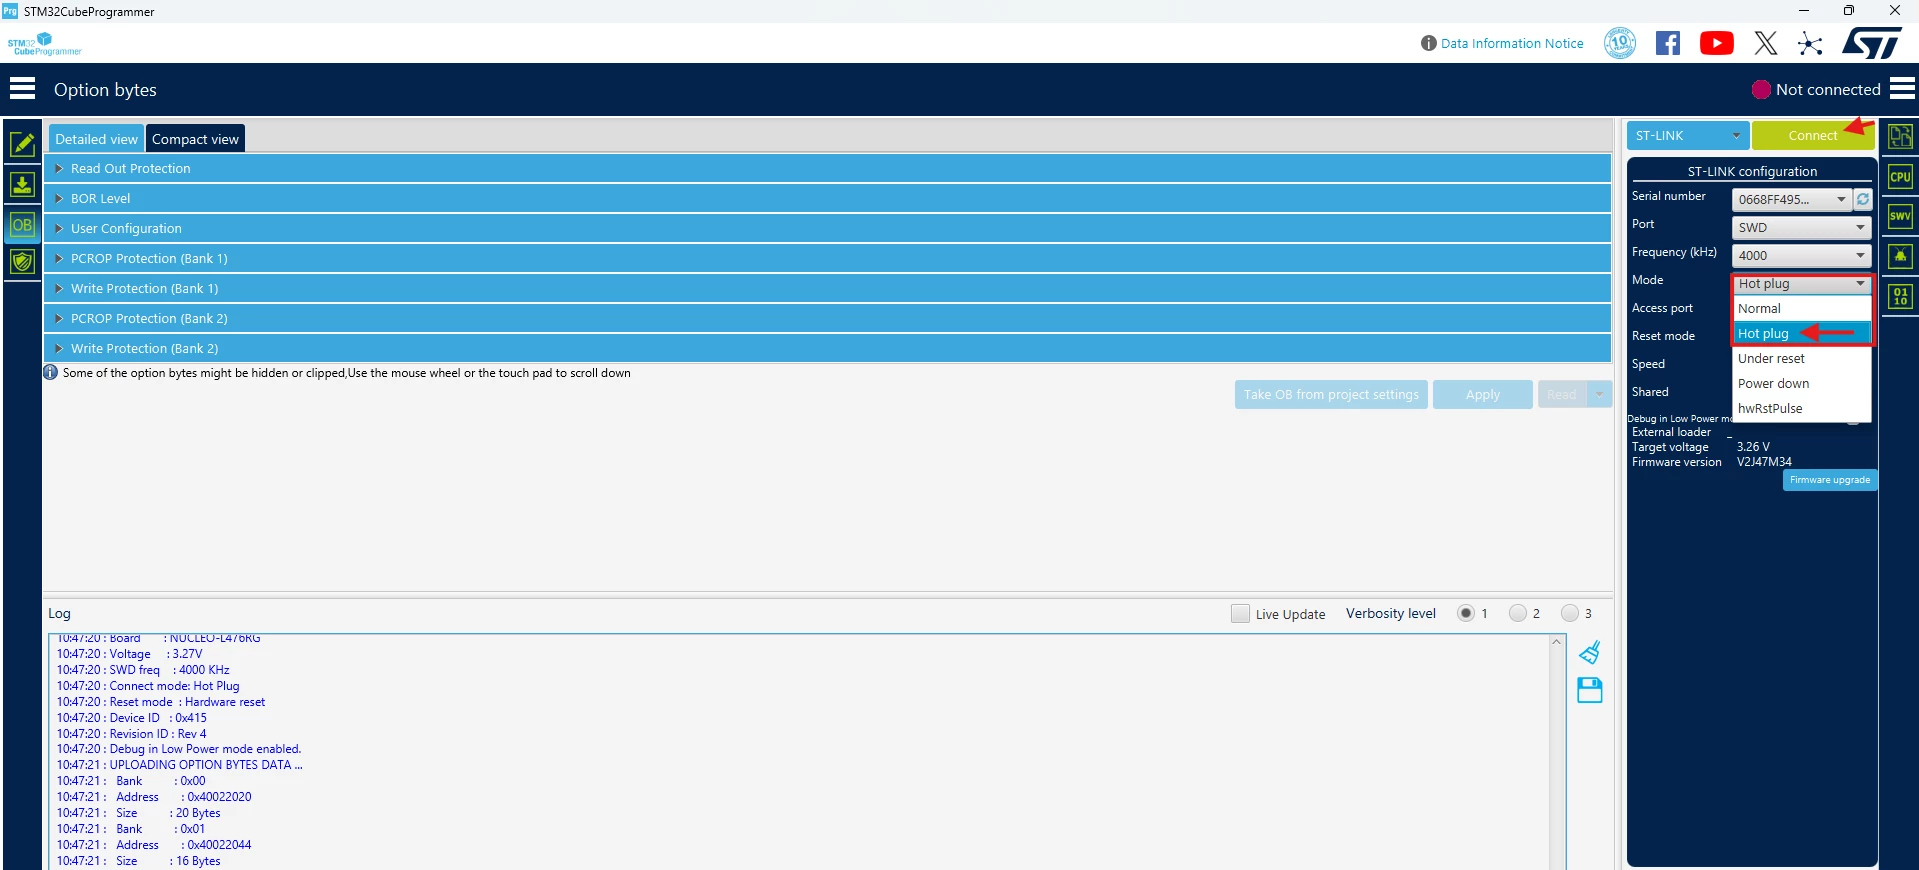Screen dimensions: 1919x870
Task: Click the log line 'UPLOADING OPTION BYTES DATA ...'
Action: coord(180,765)
